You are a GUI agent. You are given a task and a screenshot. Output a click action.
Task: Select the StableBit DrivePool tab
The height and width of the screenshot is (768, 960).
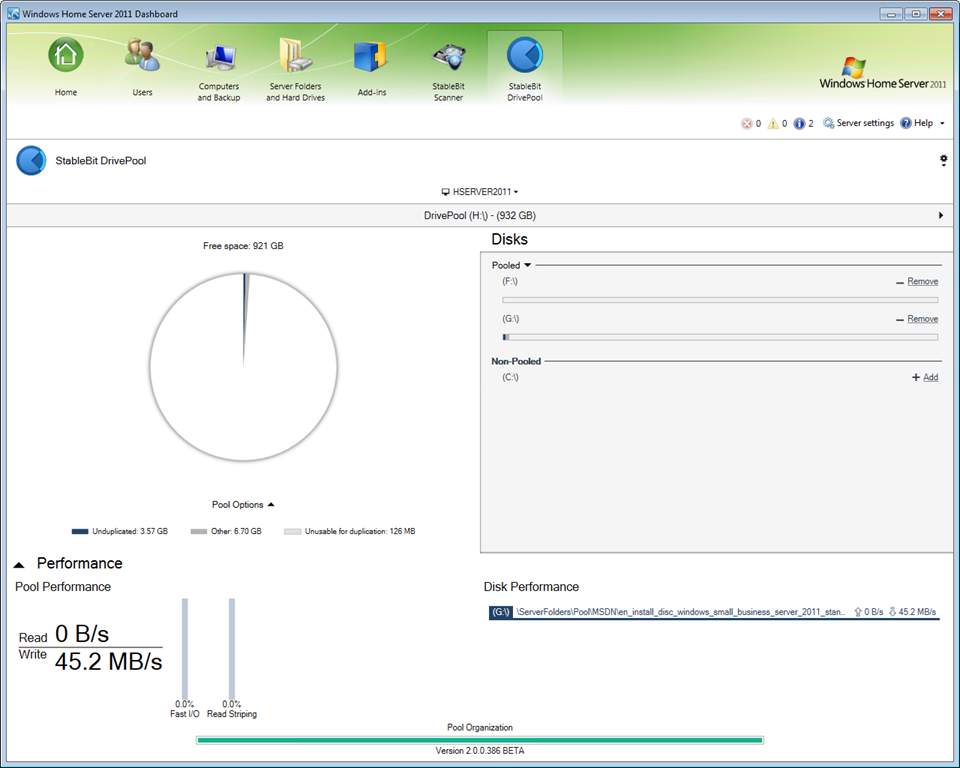(x=525, y=67)
